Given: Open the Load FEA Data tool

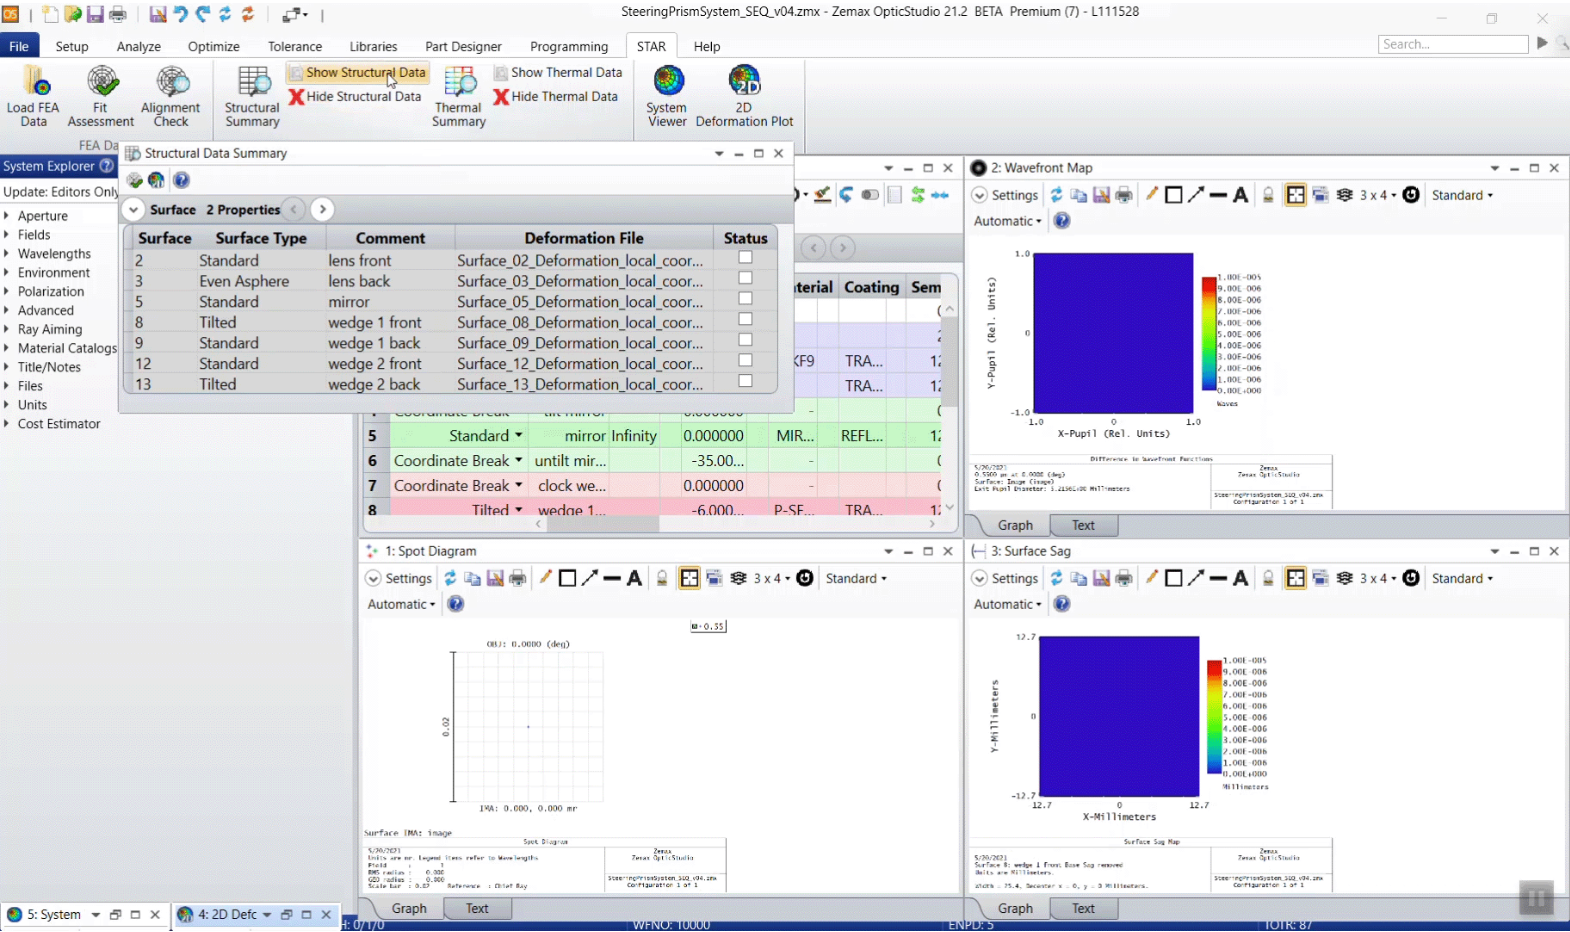Looking at the screenshot, I should [x=34, y=96].
